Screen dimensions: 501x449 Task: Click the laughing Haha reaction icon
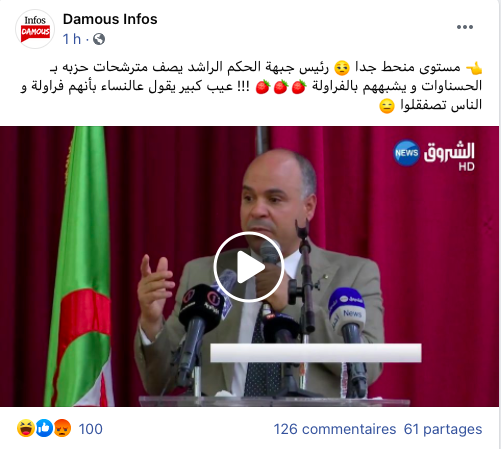(x=26, y=428)
